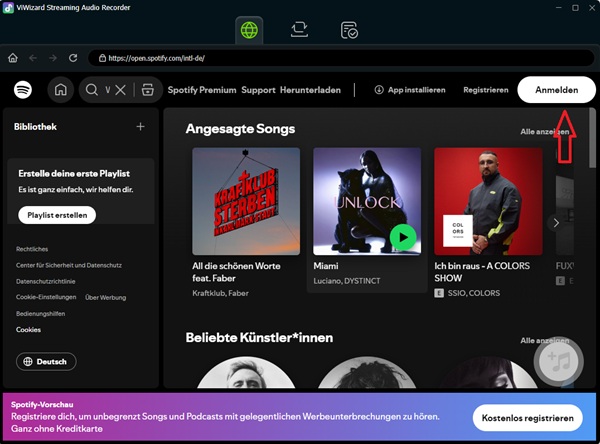Click artist text SSIO, COLORS
600x444 pixels.
474,293
